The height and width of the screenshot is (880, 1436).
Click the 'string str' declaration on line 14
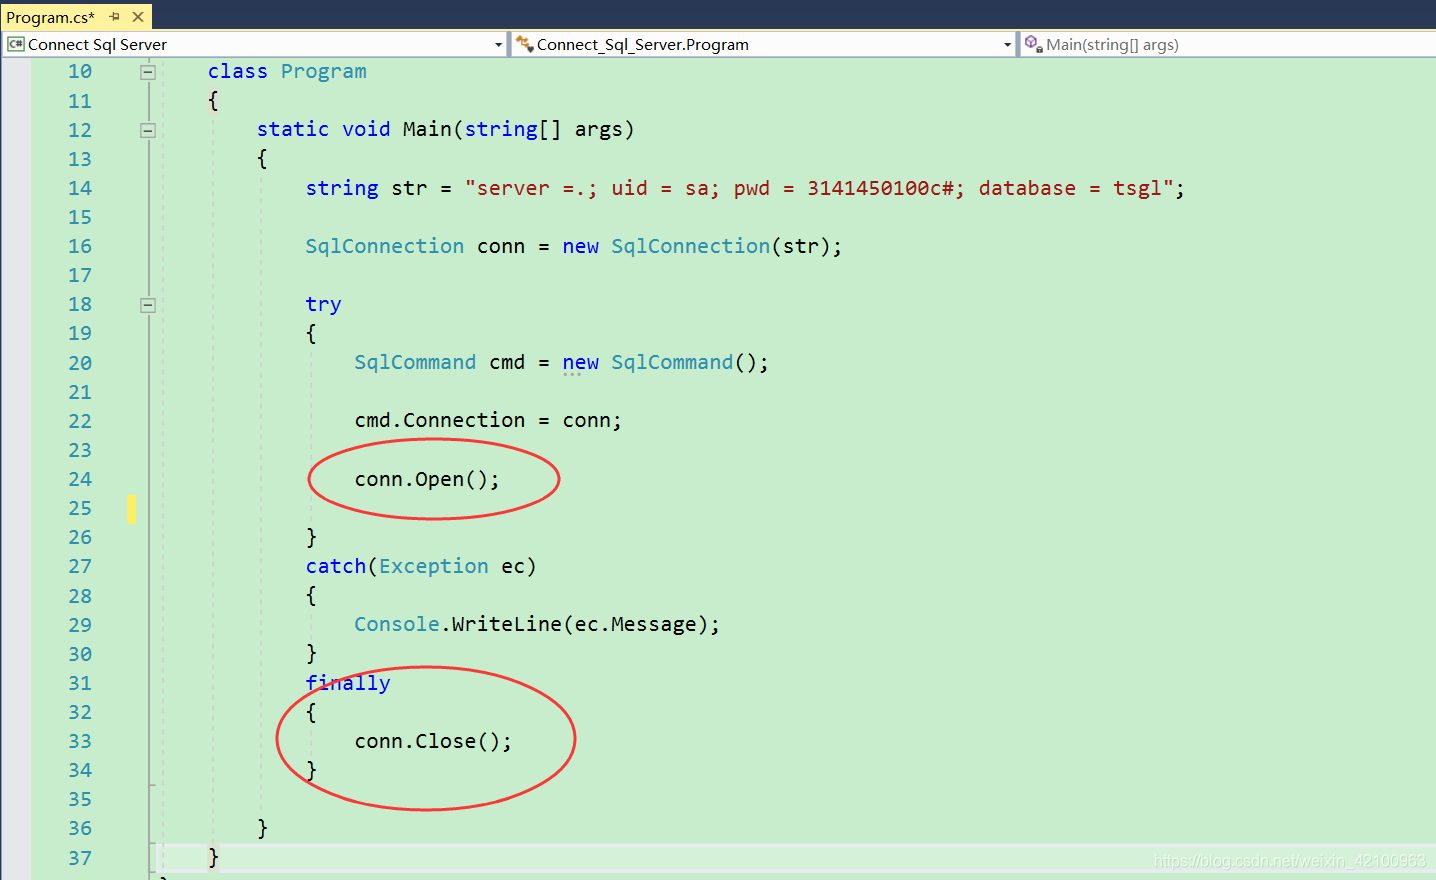point(366,188)
